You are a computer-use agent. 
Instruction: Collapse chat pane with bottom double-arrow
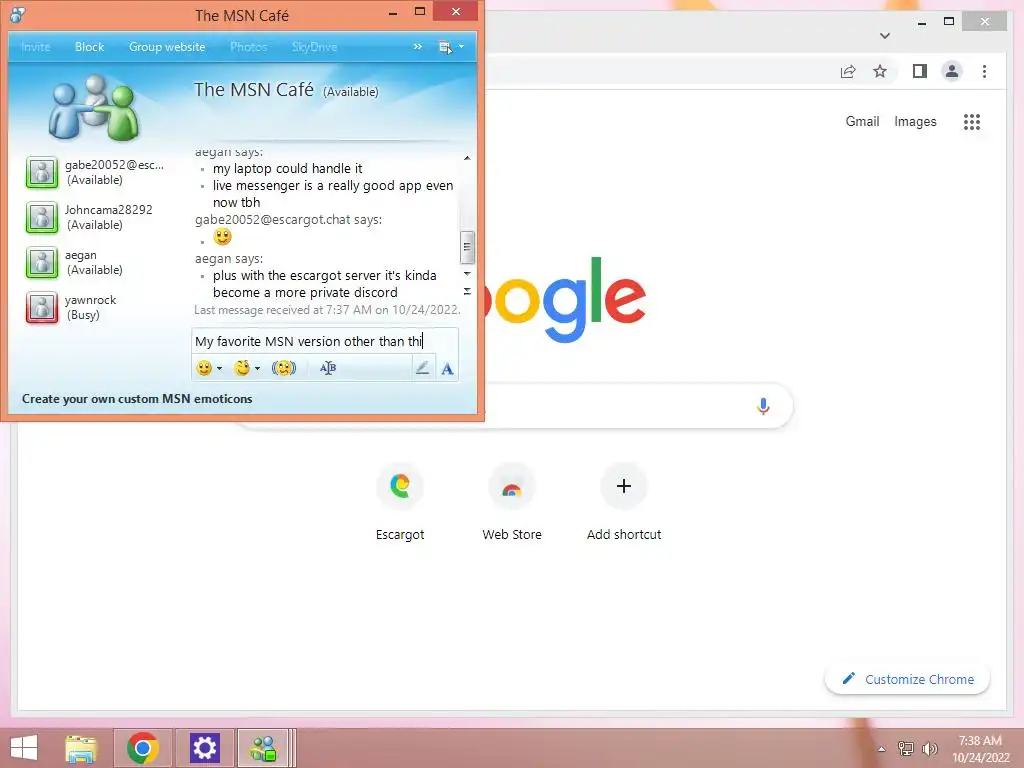467,291
